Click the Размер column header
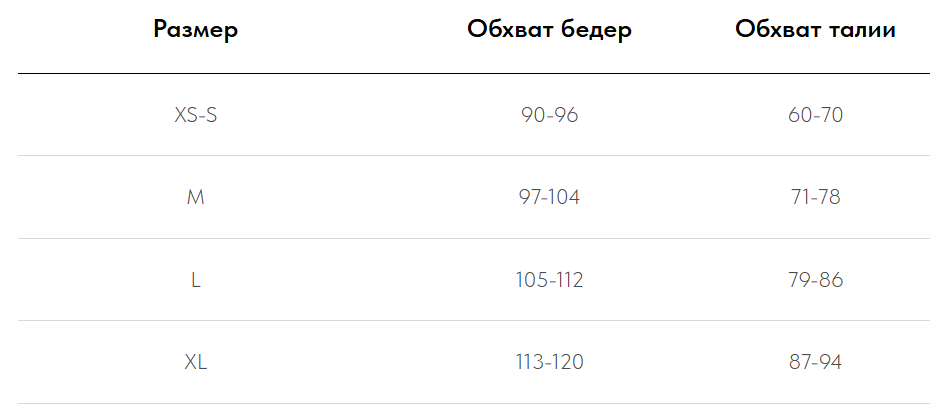This screenshot has height=409, width=949. 195,30
